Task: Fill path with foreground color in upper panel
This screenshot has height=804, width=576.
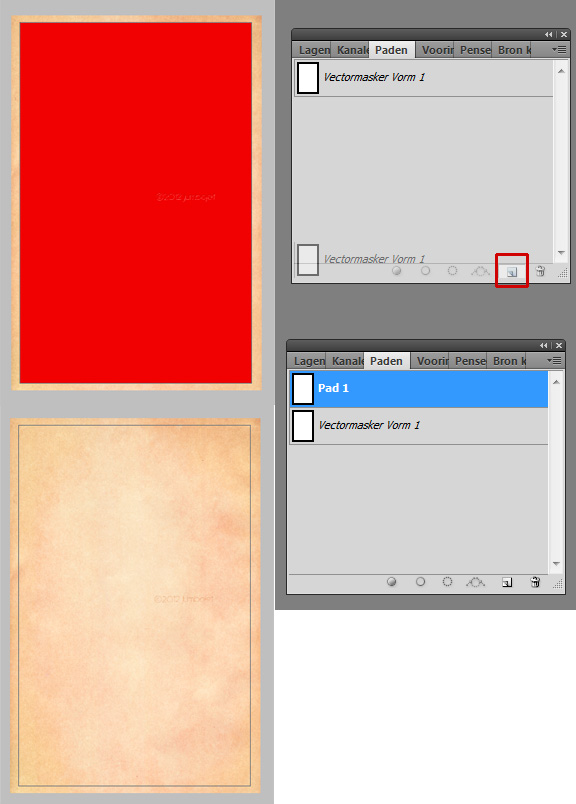Action: [396, 271]
